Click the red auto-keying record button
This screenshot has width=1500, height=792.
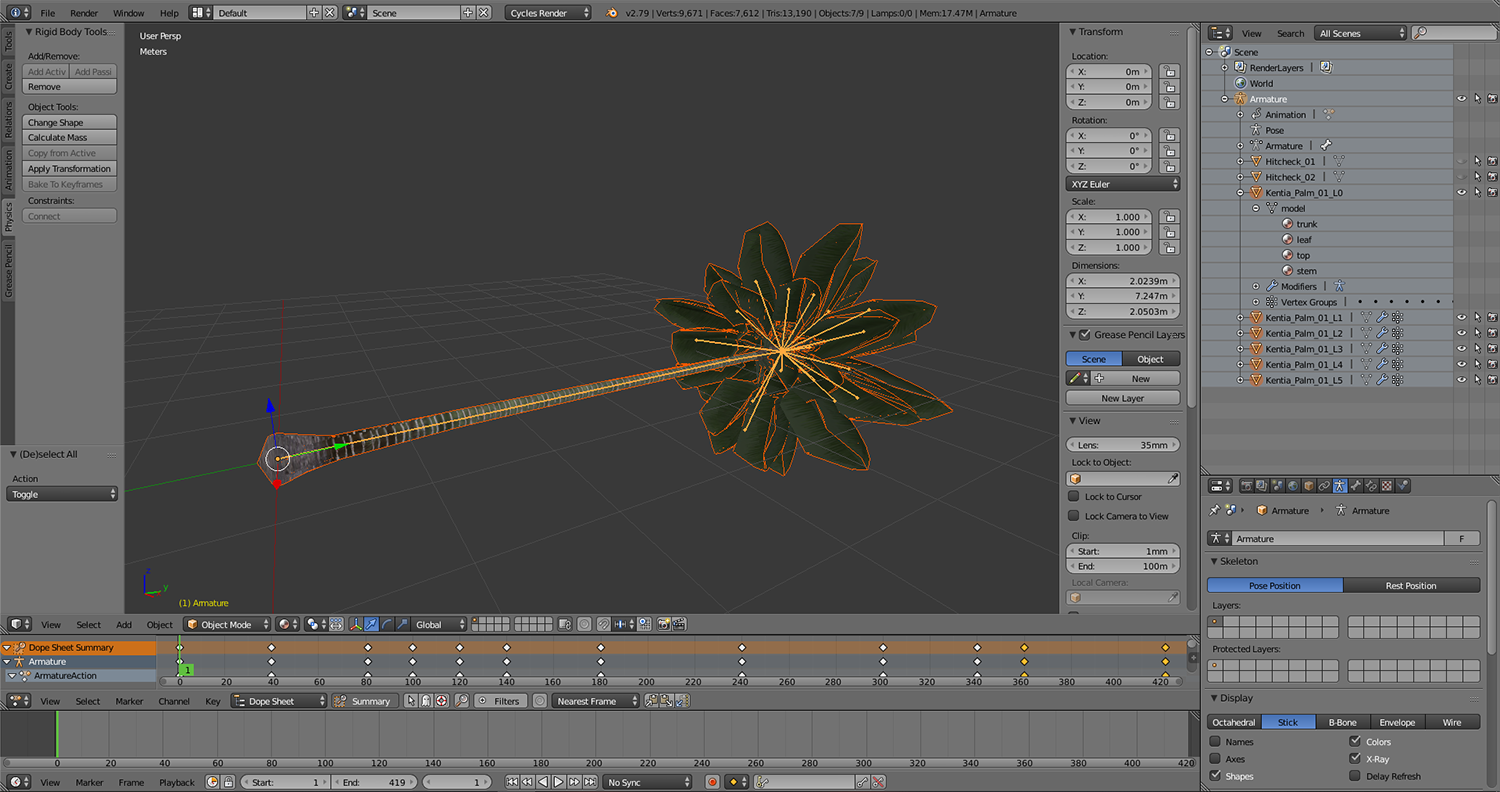tap(712, 782)
